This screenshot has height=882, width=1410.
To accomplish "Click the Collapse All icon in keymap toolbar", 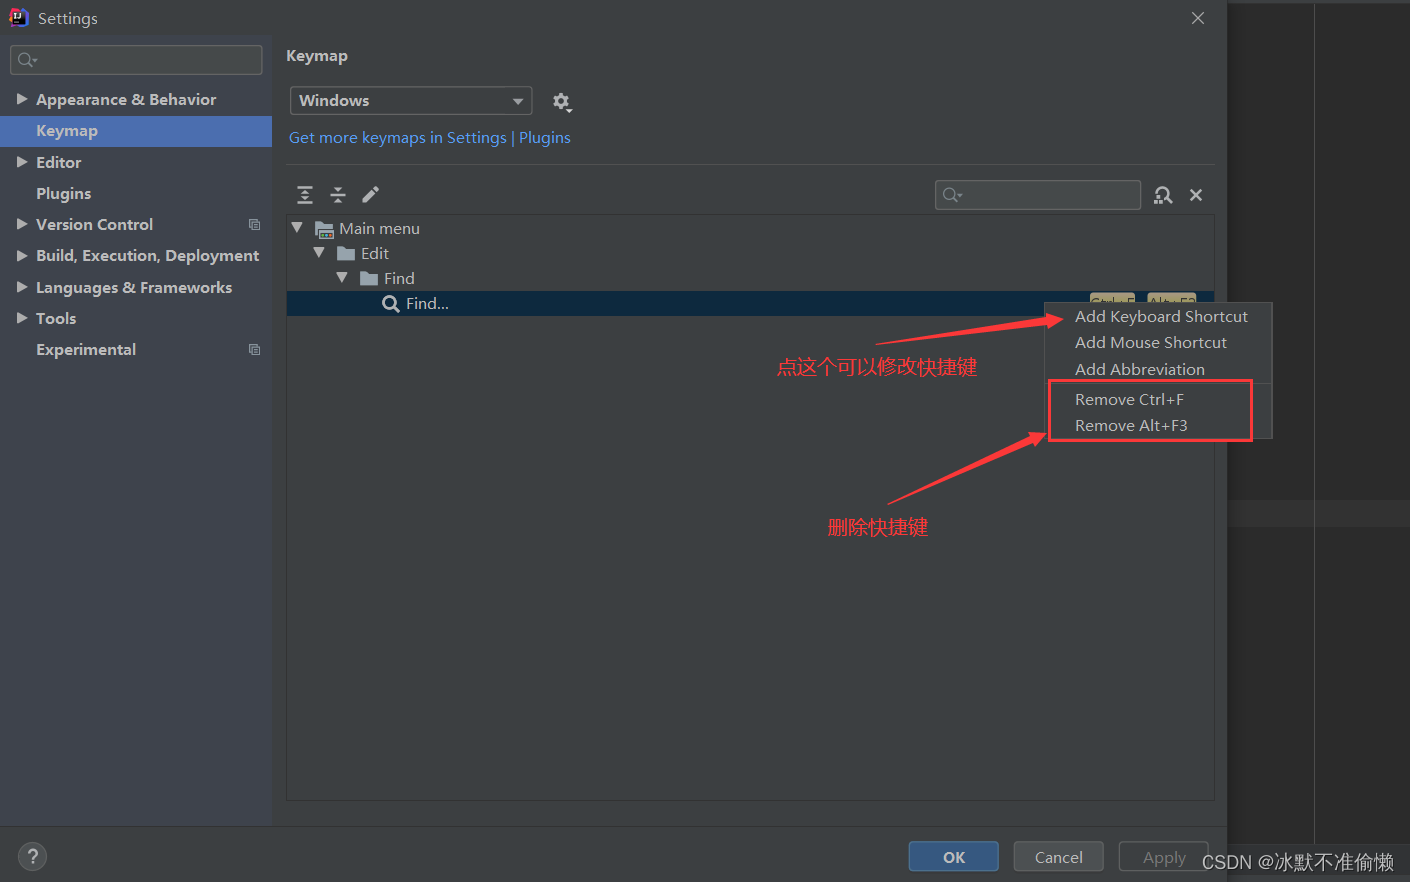I will 338,195.
